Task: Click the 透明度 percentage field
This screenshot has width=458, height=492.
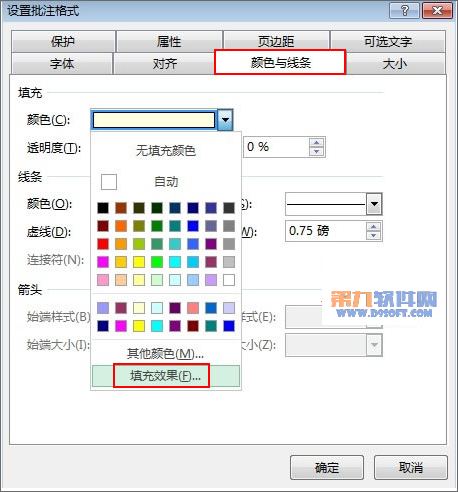Action: pos(276,147)
